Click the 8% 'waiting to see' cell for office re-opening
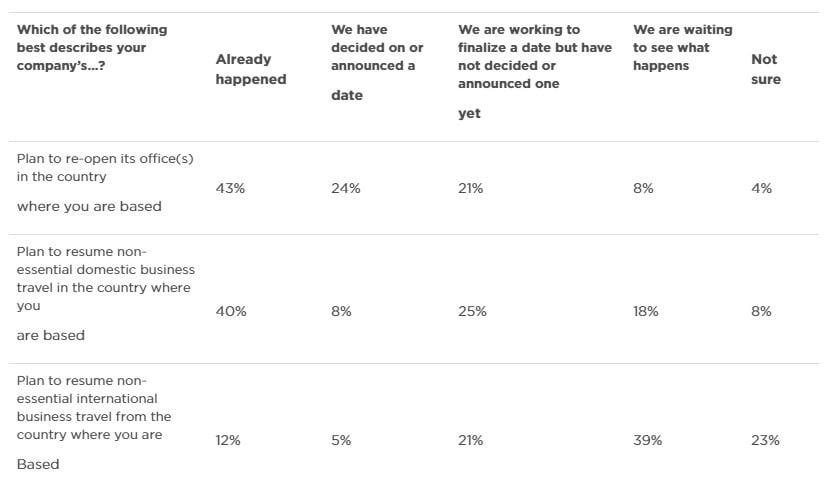The width and height of the screenshot is (828, 485). [643, 188]
